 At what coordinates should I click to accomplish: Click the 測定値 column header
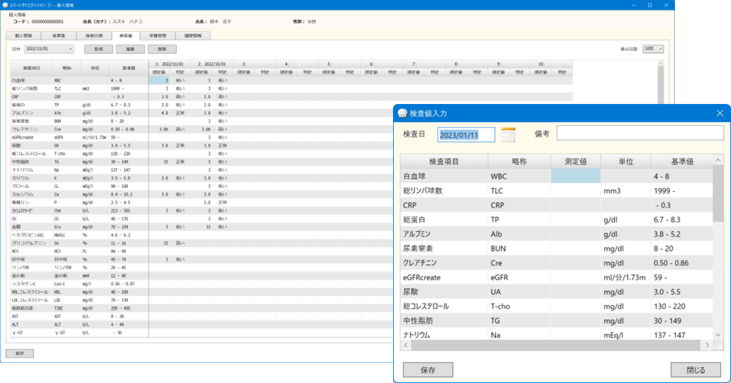coord(575,161)
